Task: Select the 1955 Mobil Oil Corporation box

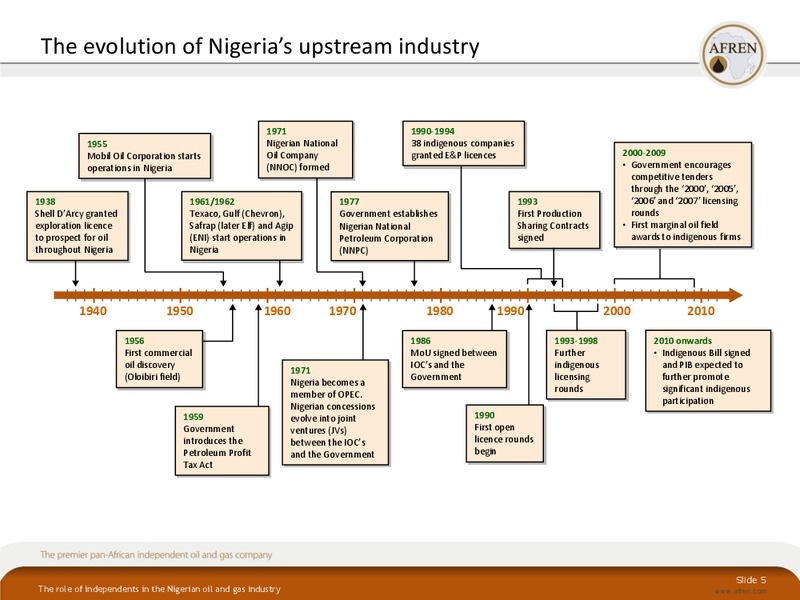Action: [x=144, y=156]
